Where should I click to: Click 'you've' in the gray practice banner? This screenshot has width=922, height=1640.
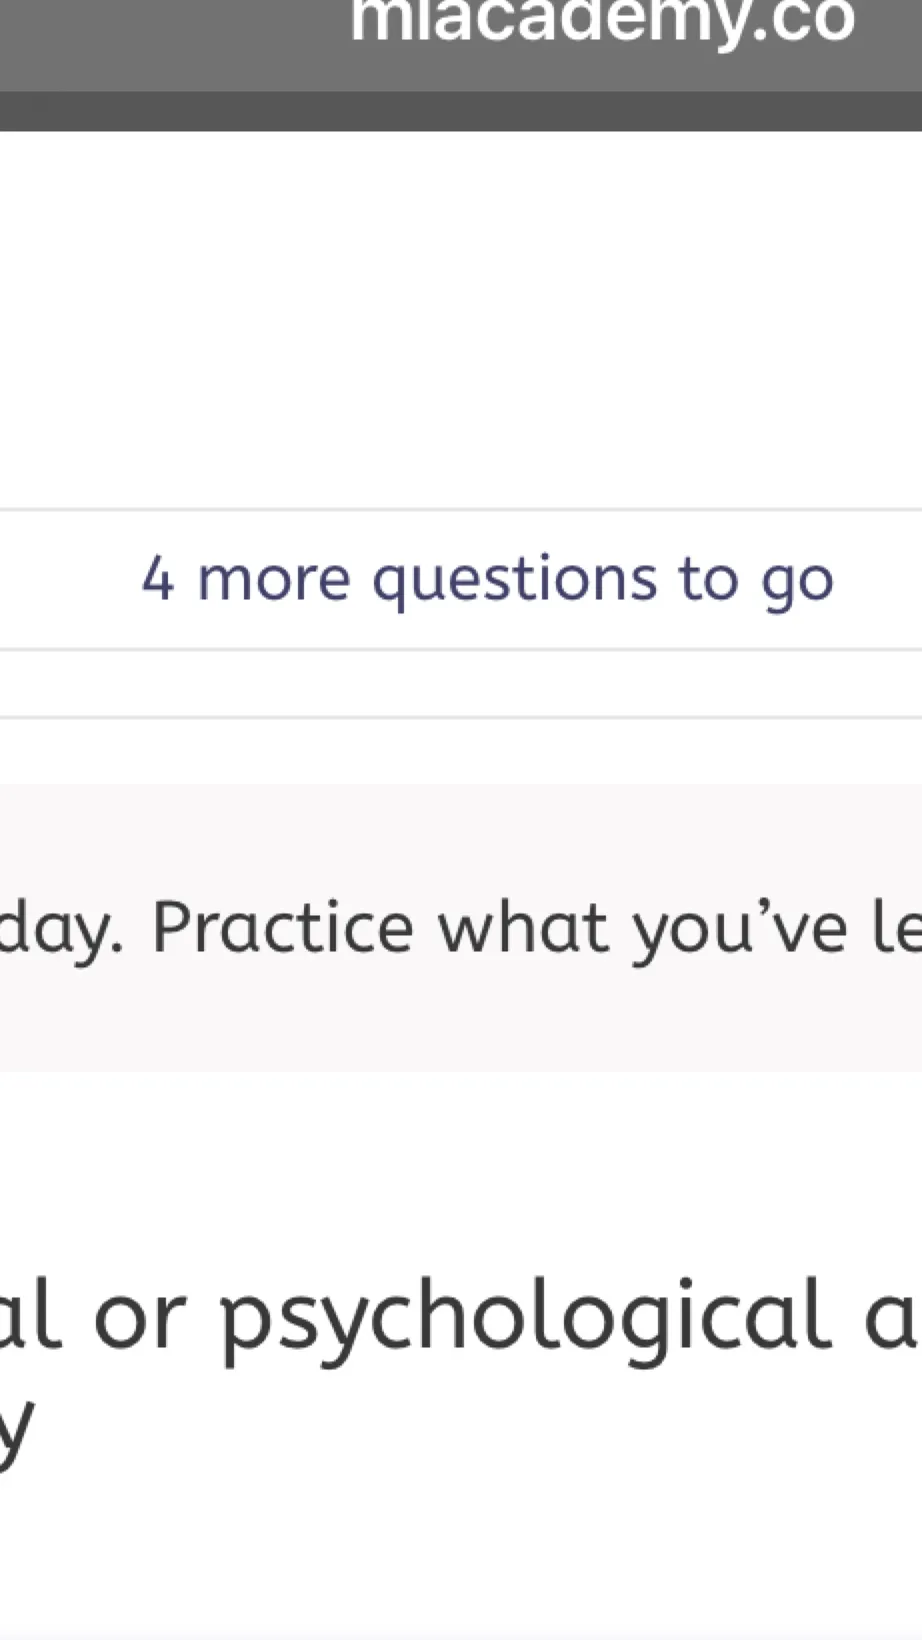(740, 927)
